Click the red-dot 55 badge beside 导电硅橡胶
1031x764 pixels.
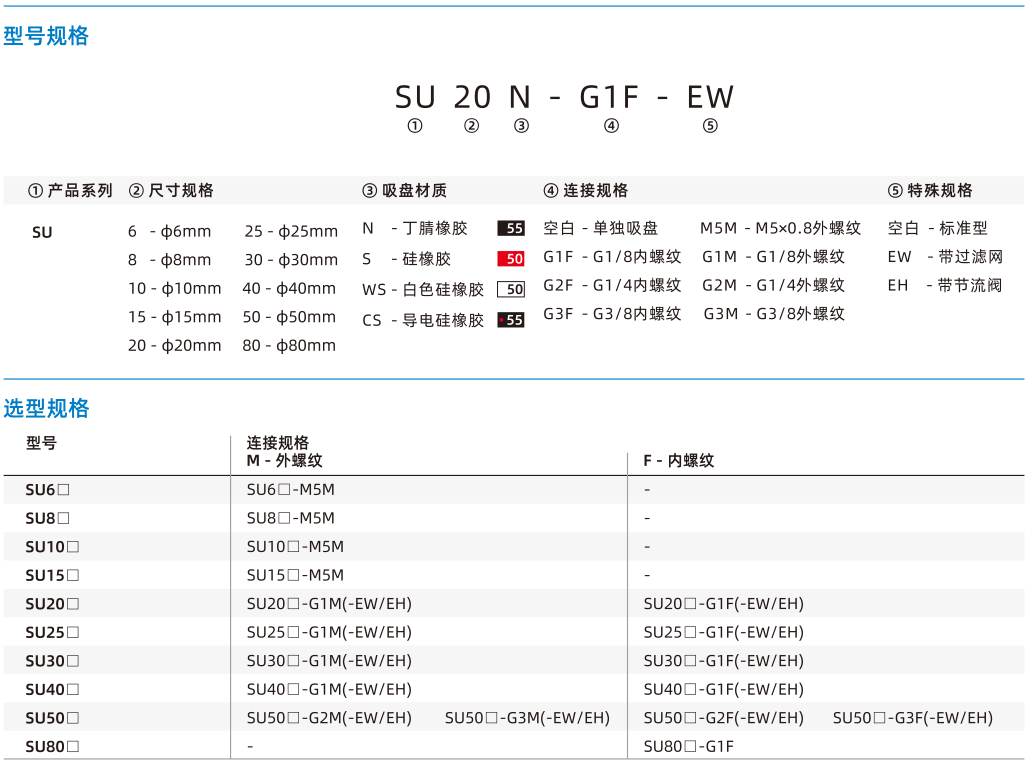511,320
